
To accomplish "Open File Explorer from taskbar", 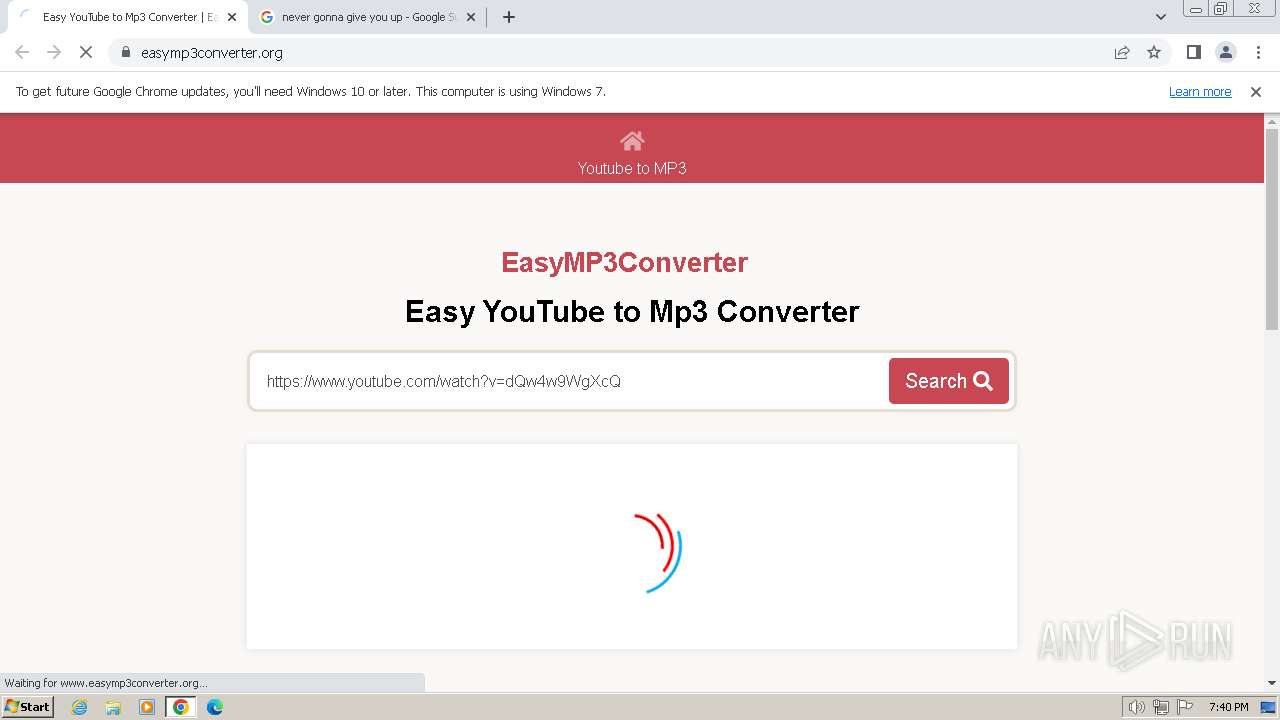I will click(113, 707).
